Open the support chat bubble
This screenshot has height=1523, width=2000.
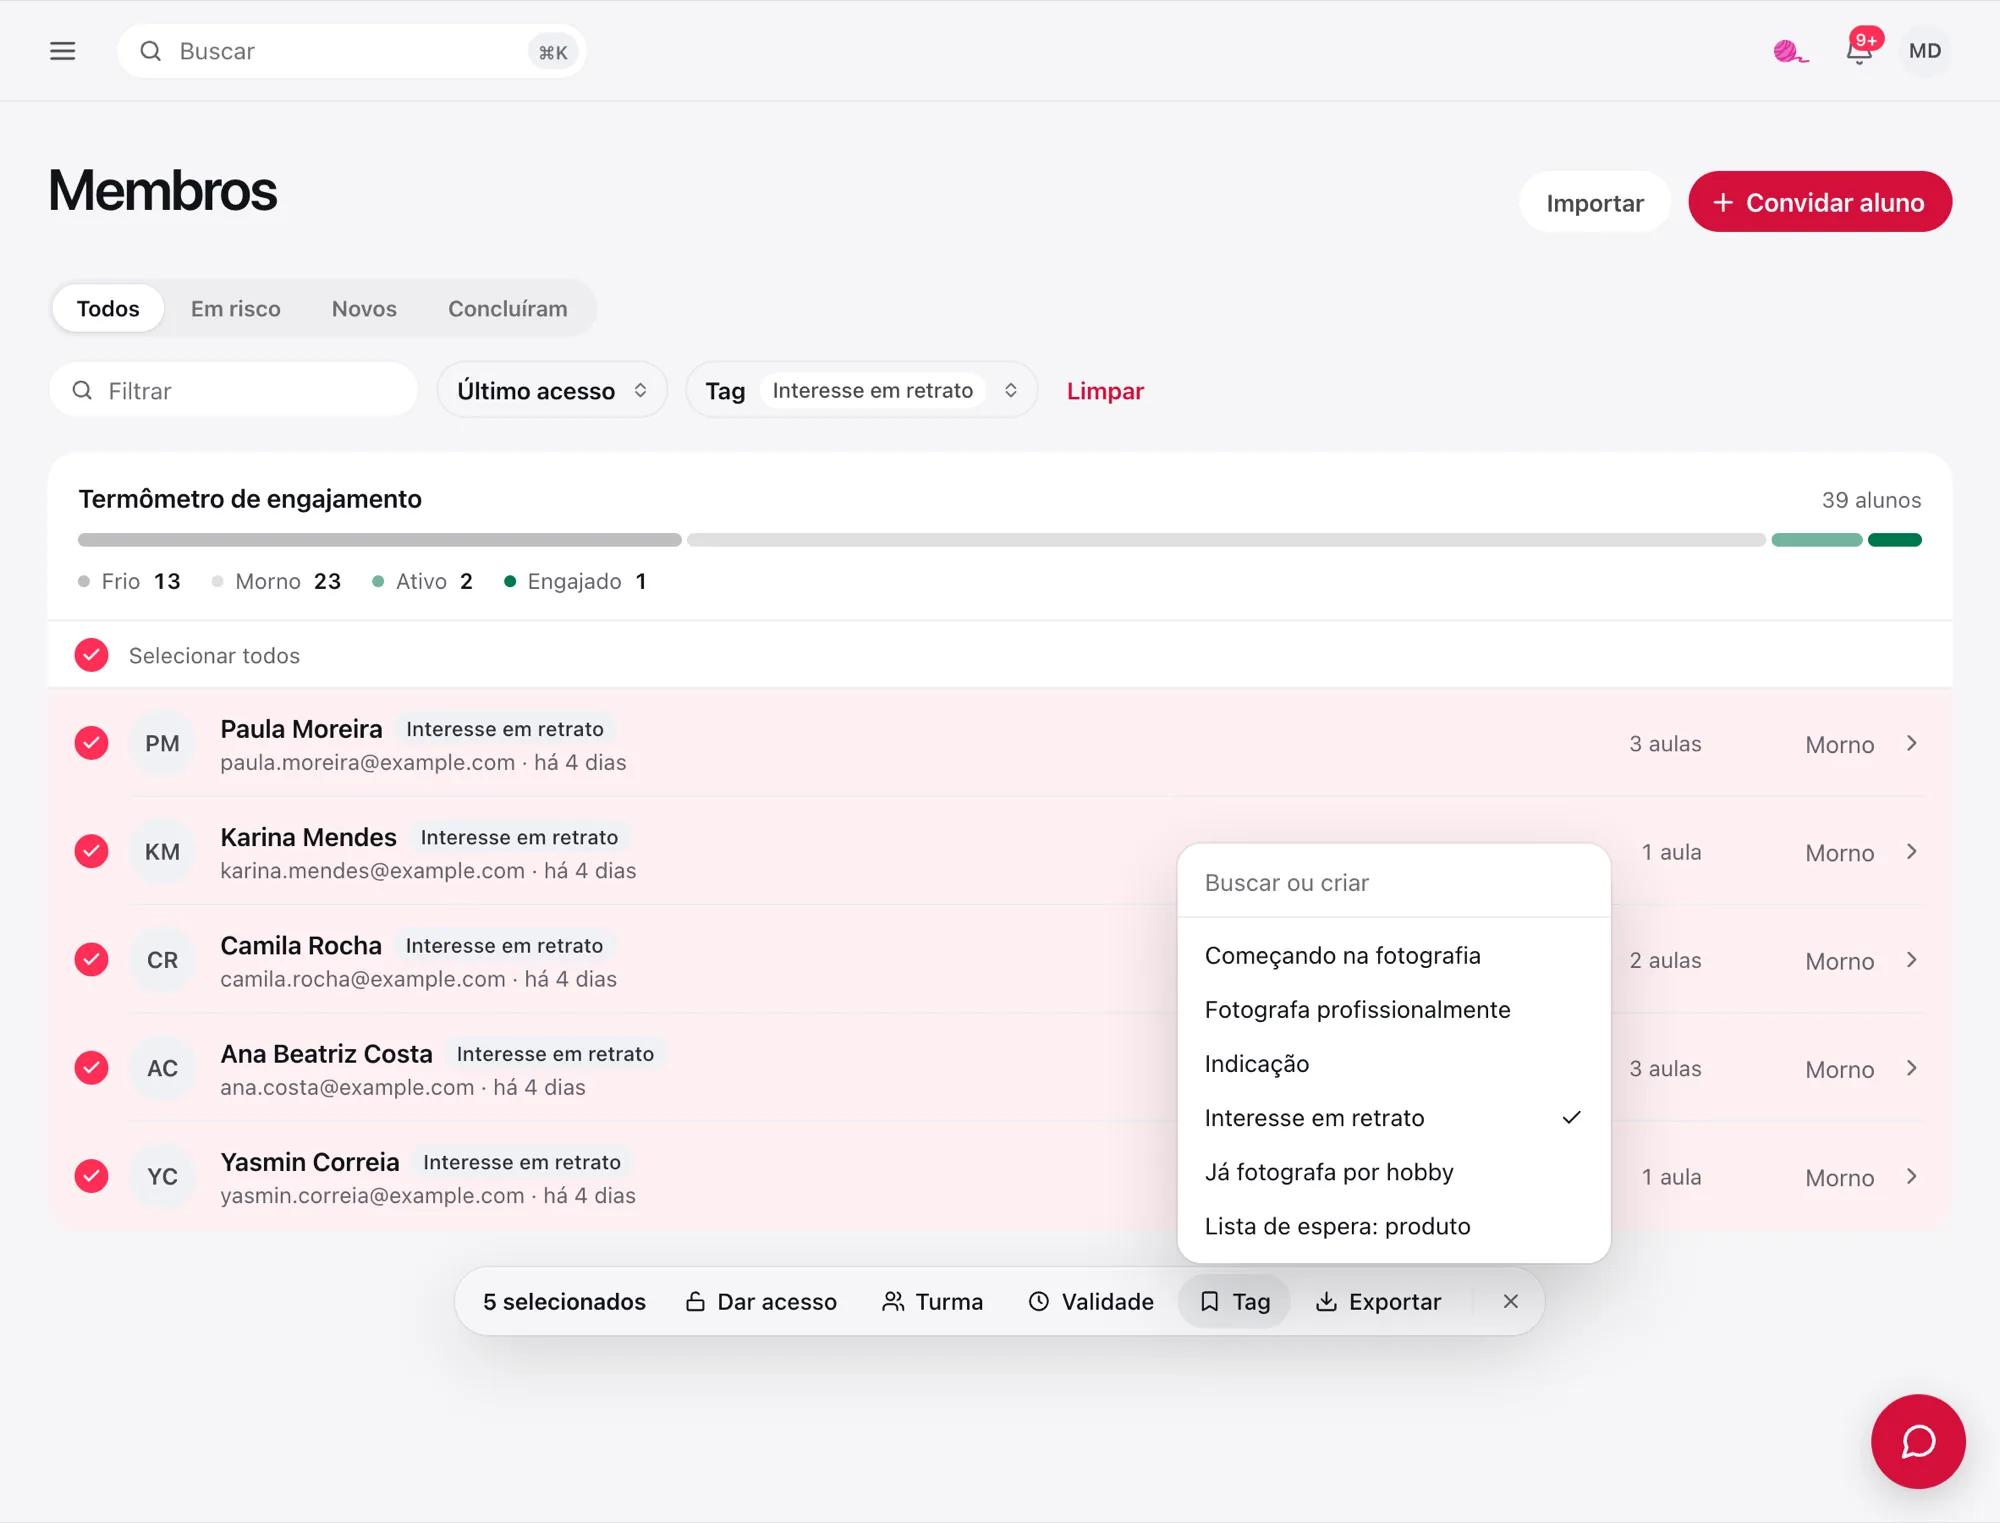[x=1918, y=1441]
